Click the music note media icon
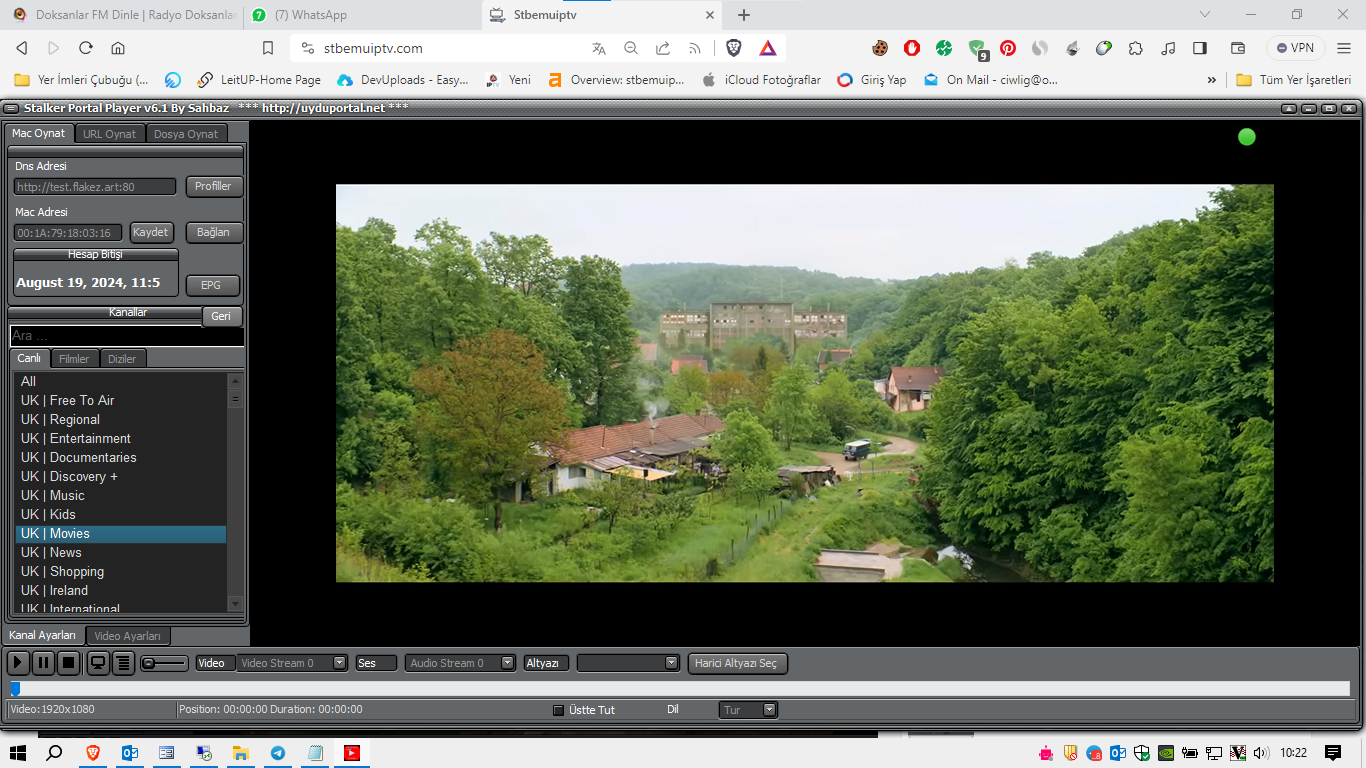 [1168, 48]
